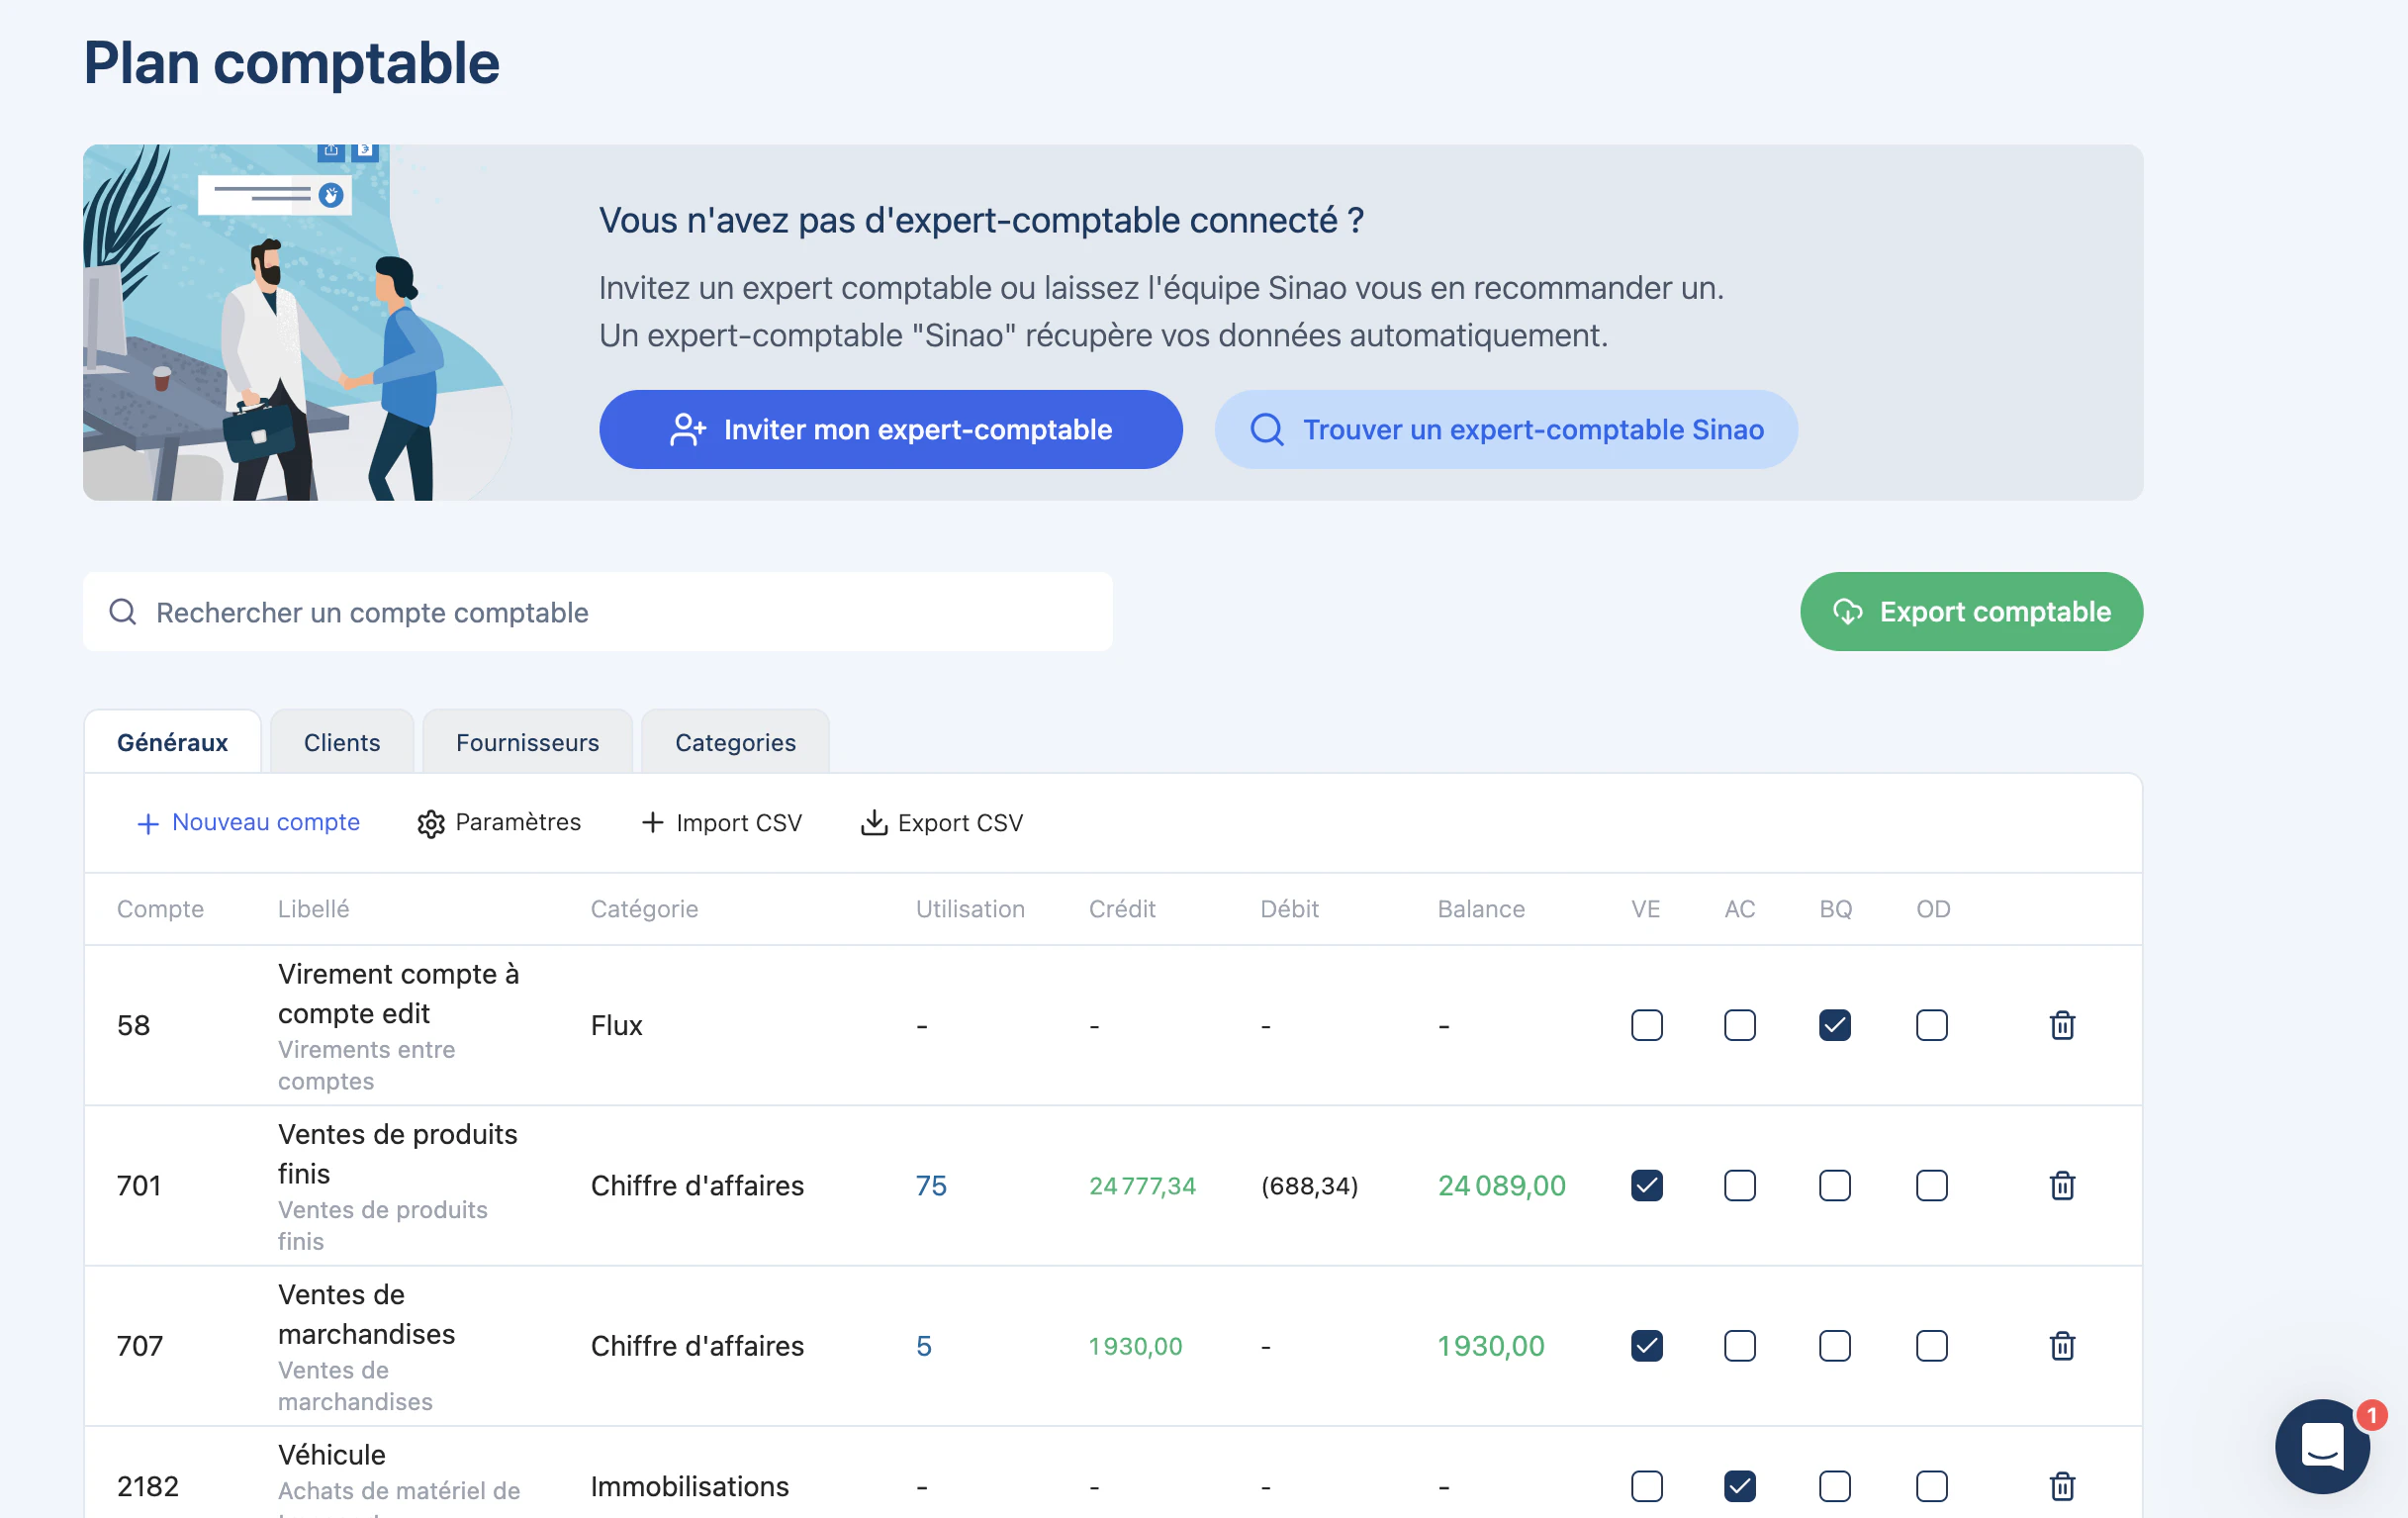Open the chat support bubble
The width and height of the screenshot is (2408, 1518).
(x=2322, y=1445)
